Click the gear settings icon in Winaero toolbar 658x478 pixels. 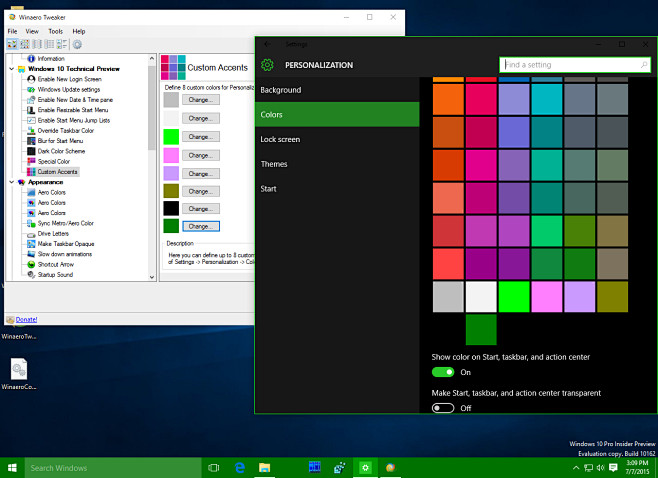[x=77, y=44]
